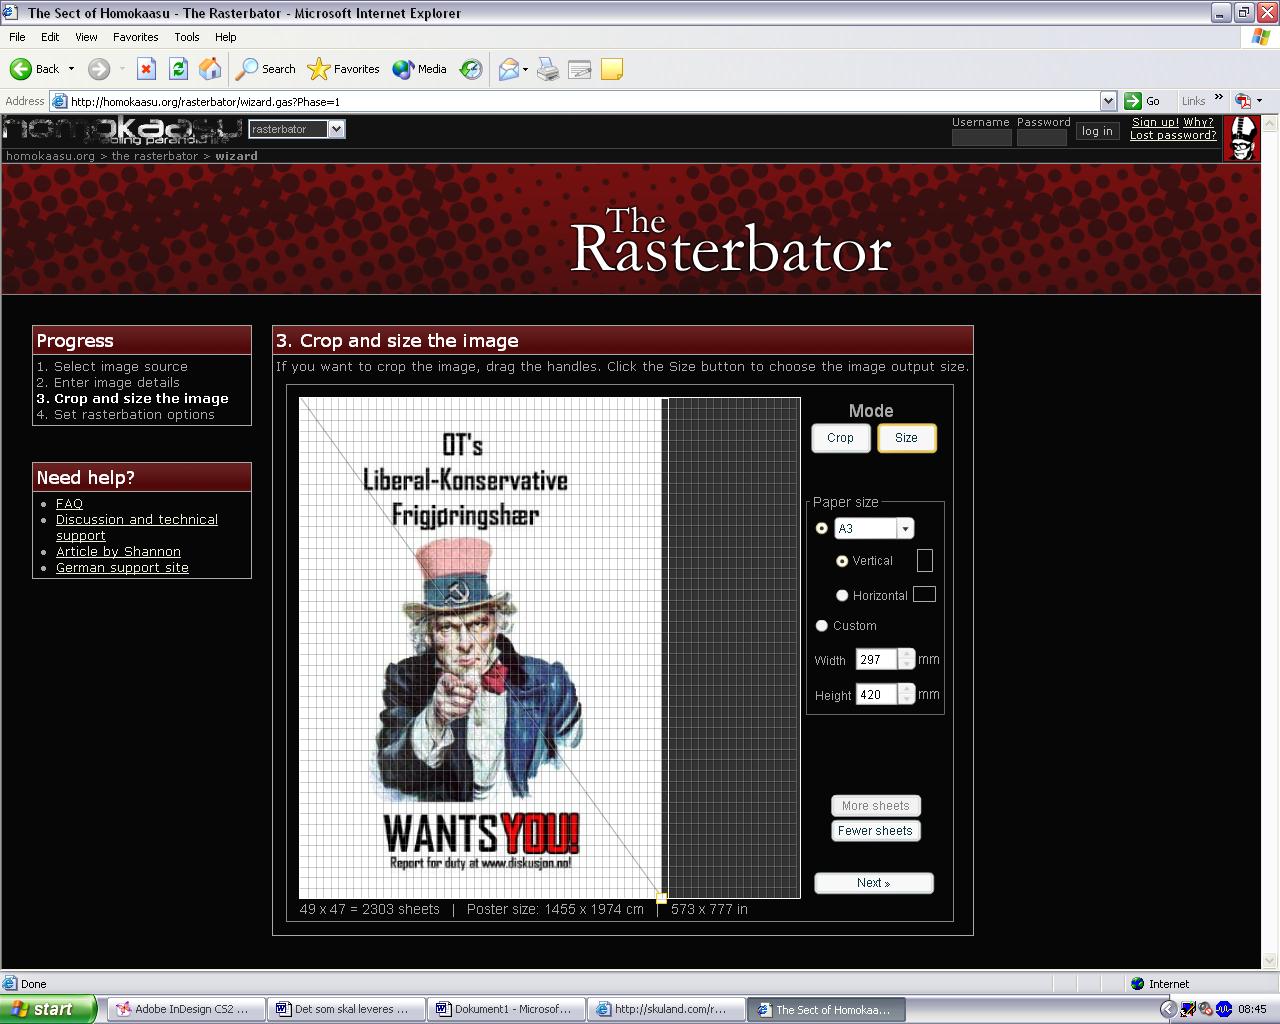Click the log in button

(1097, 131)
